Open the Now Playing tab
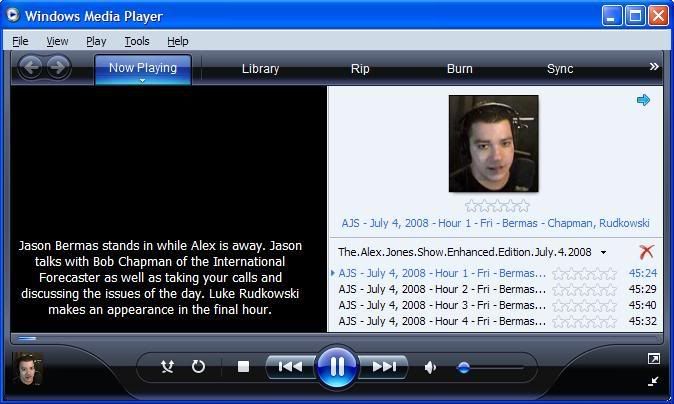674x404 pixels. pos(143,67)
